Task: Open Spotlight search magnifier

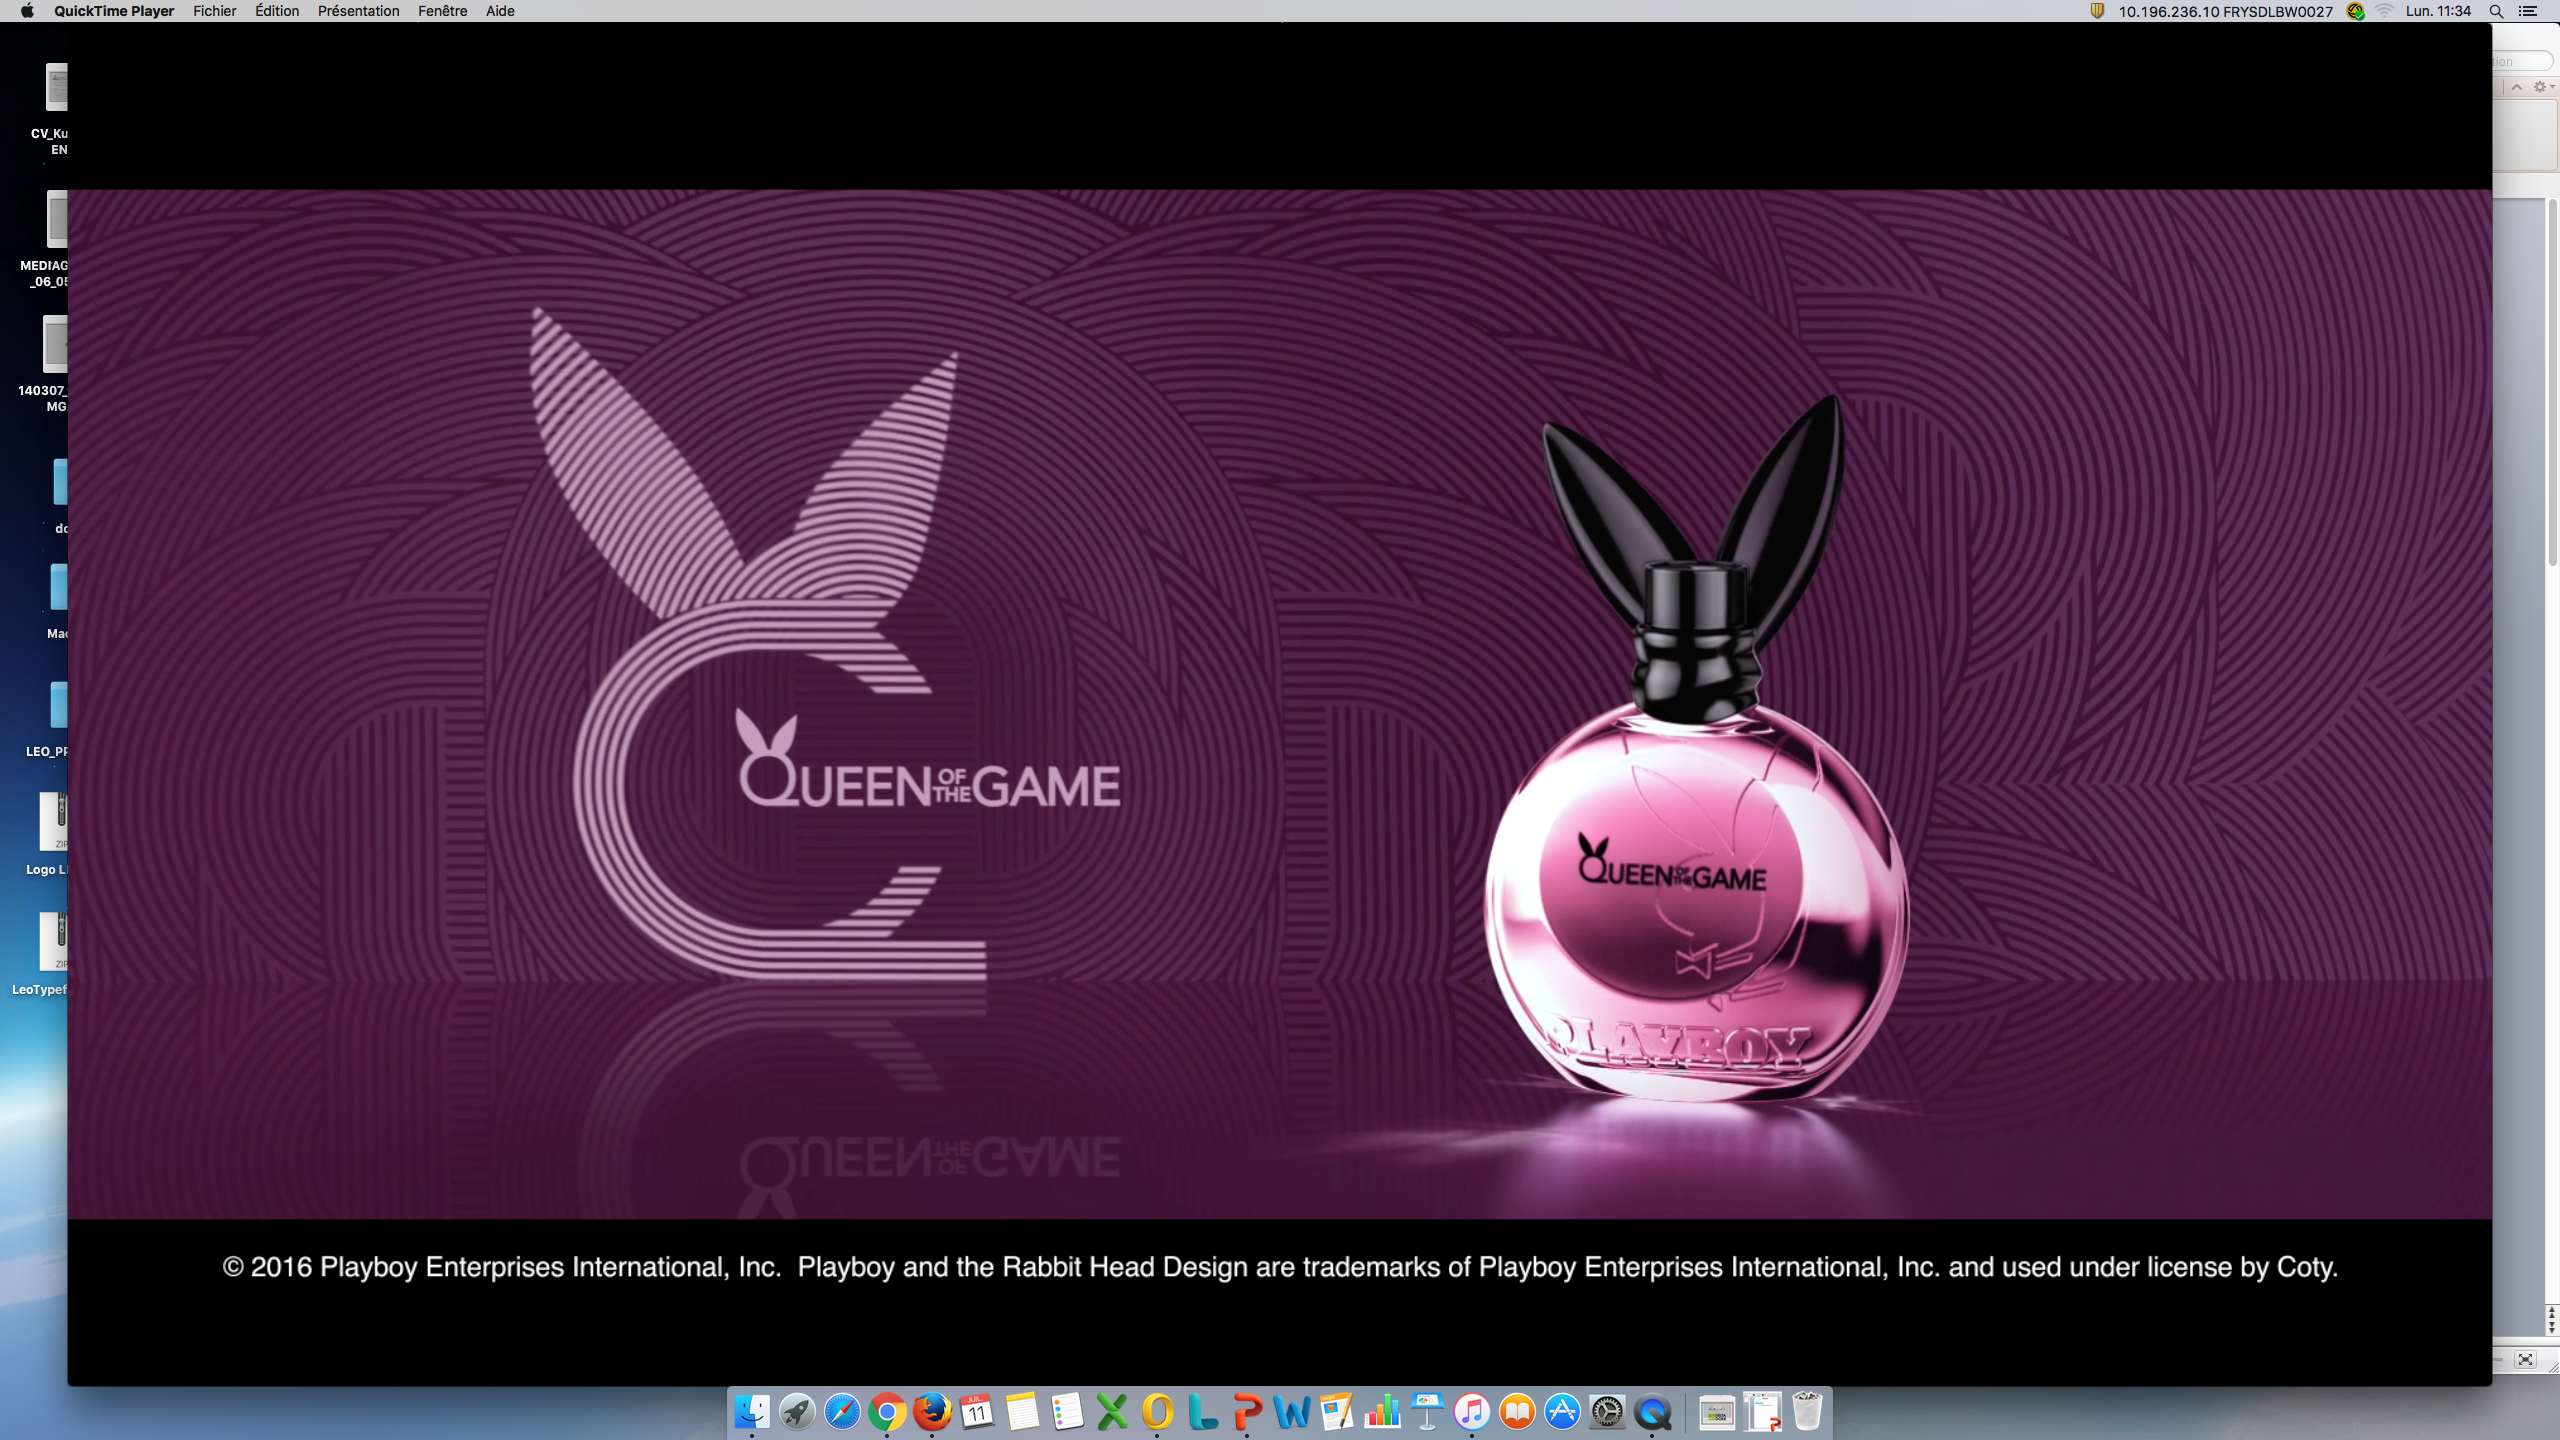Action: point(2496,11)
